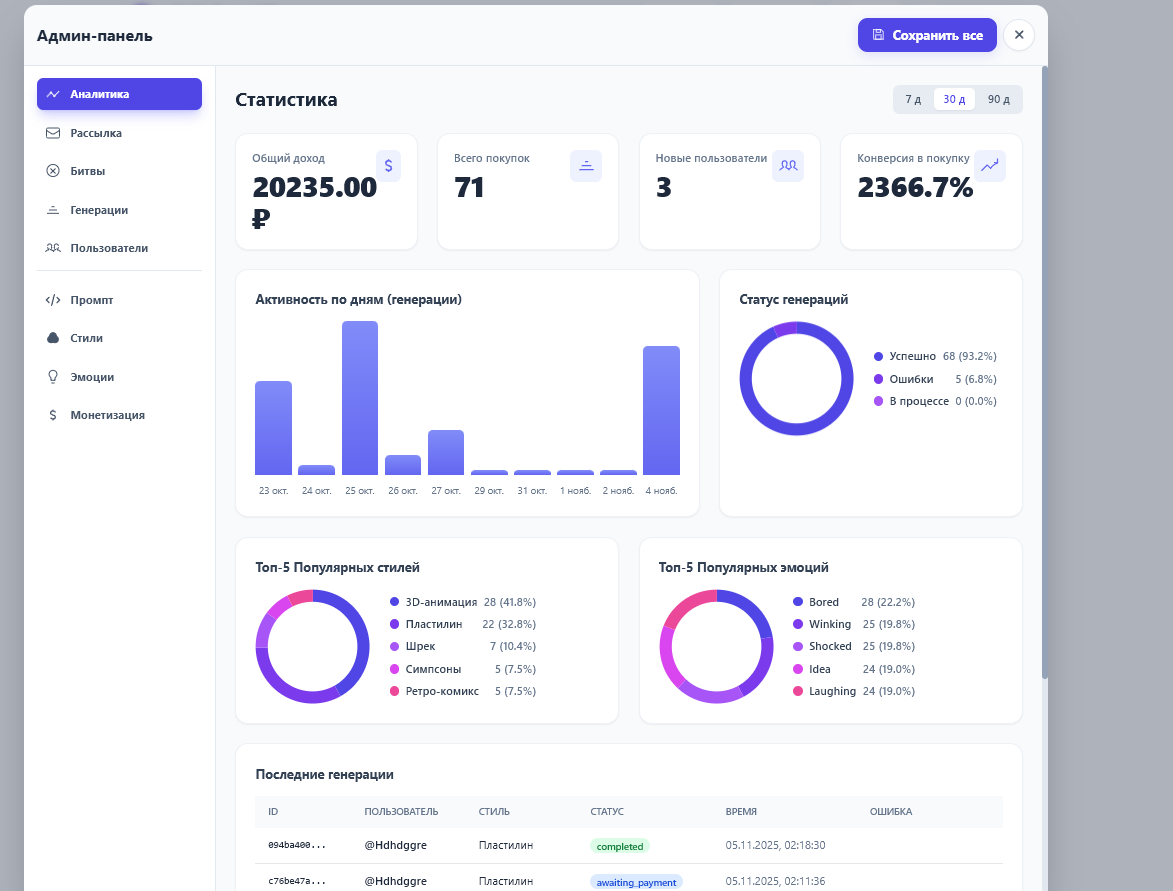Screen dimensions: 1173x891
Task: Click the Генерации sidebar icon
Action: click(53, 210)
